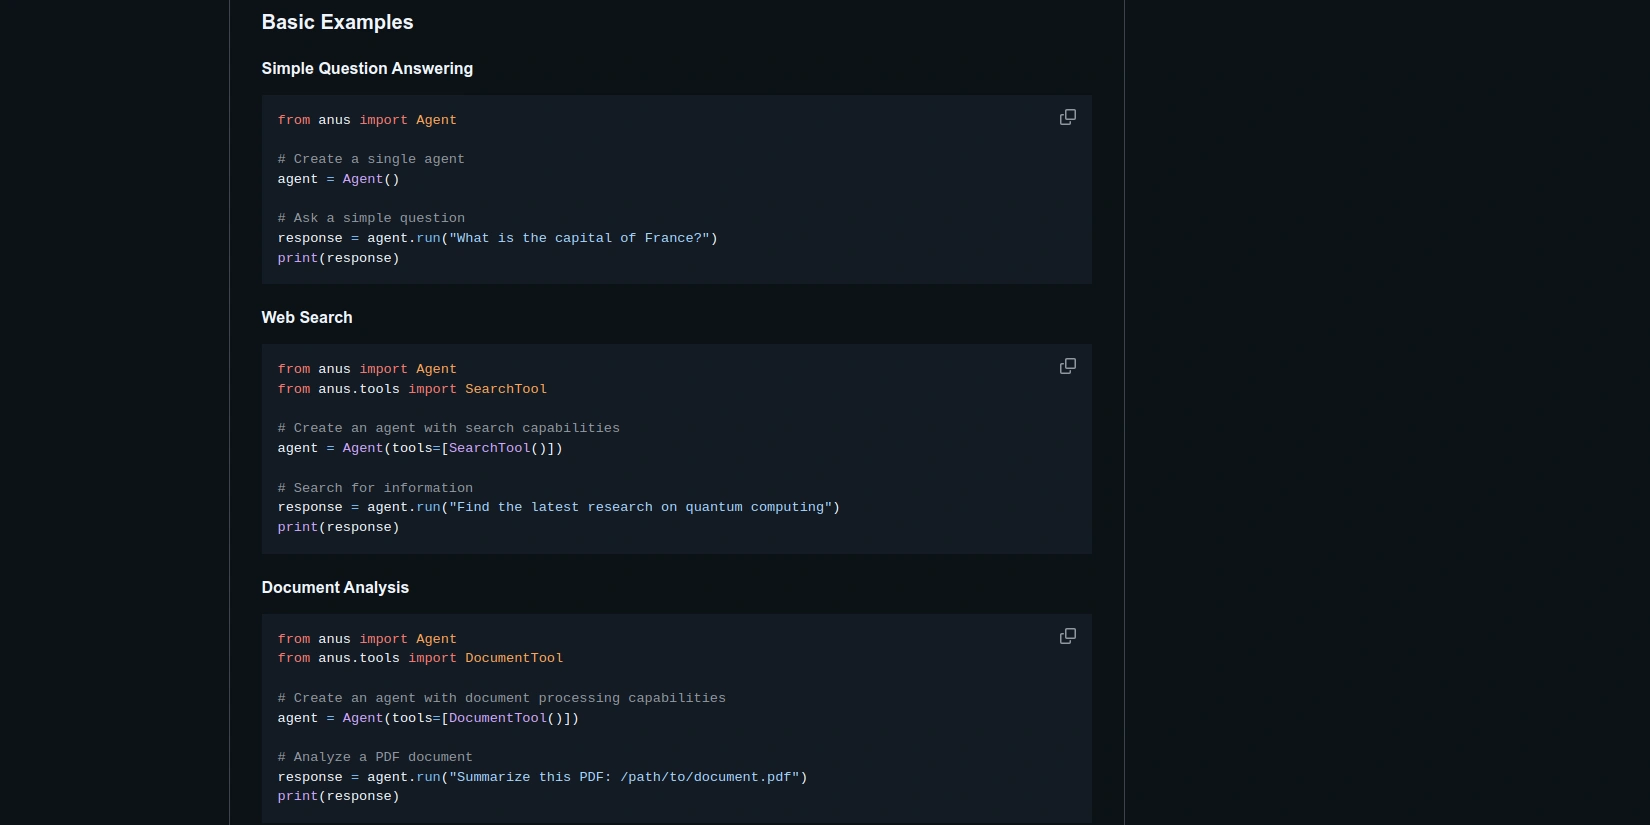Click the "# Create a single agent" comment
The width and height of the screenshot is (1650, 825).
(x=371, y=159)
